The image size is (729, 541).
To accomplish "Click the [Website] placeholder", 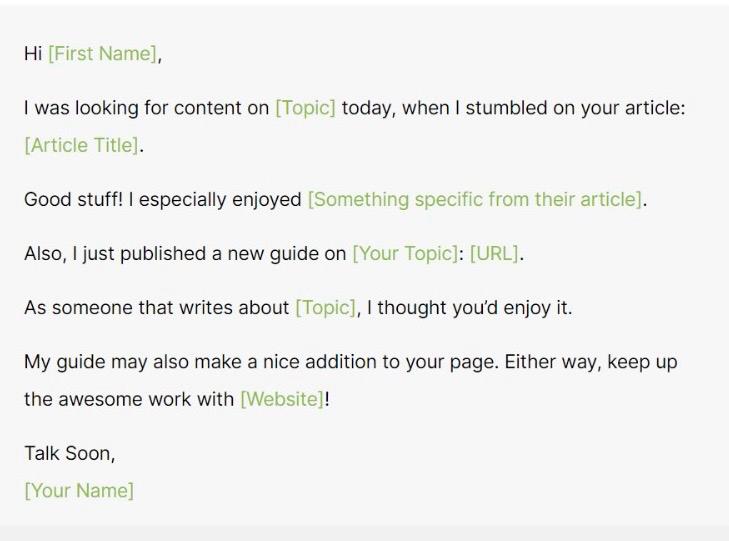I will (282, 400).
